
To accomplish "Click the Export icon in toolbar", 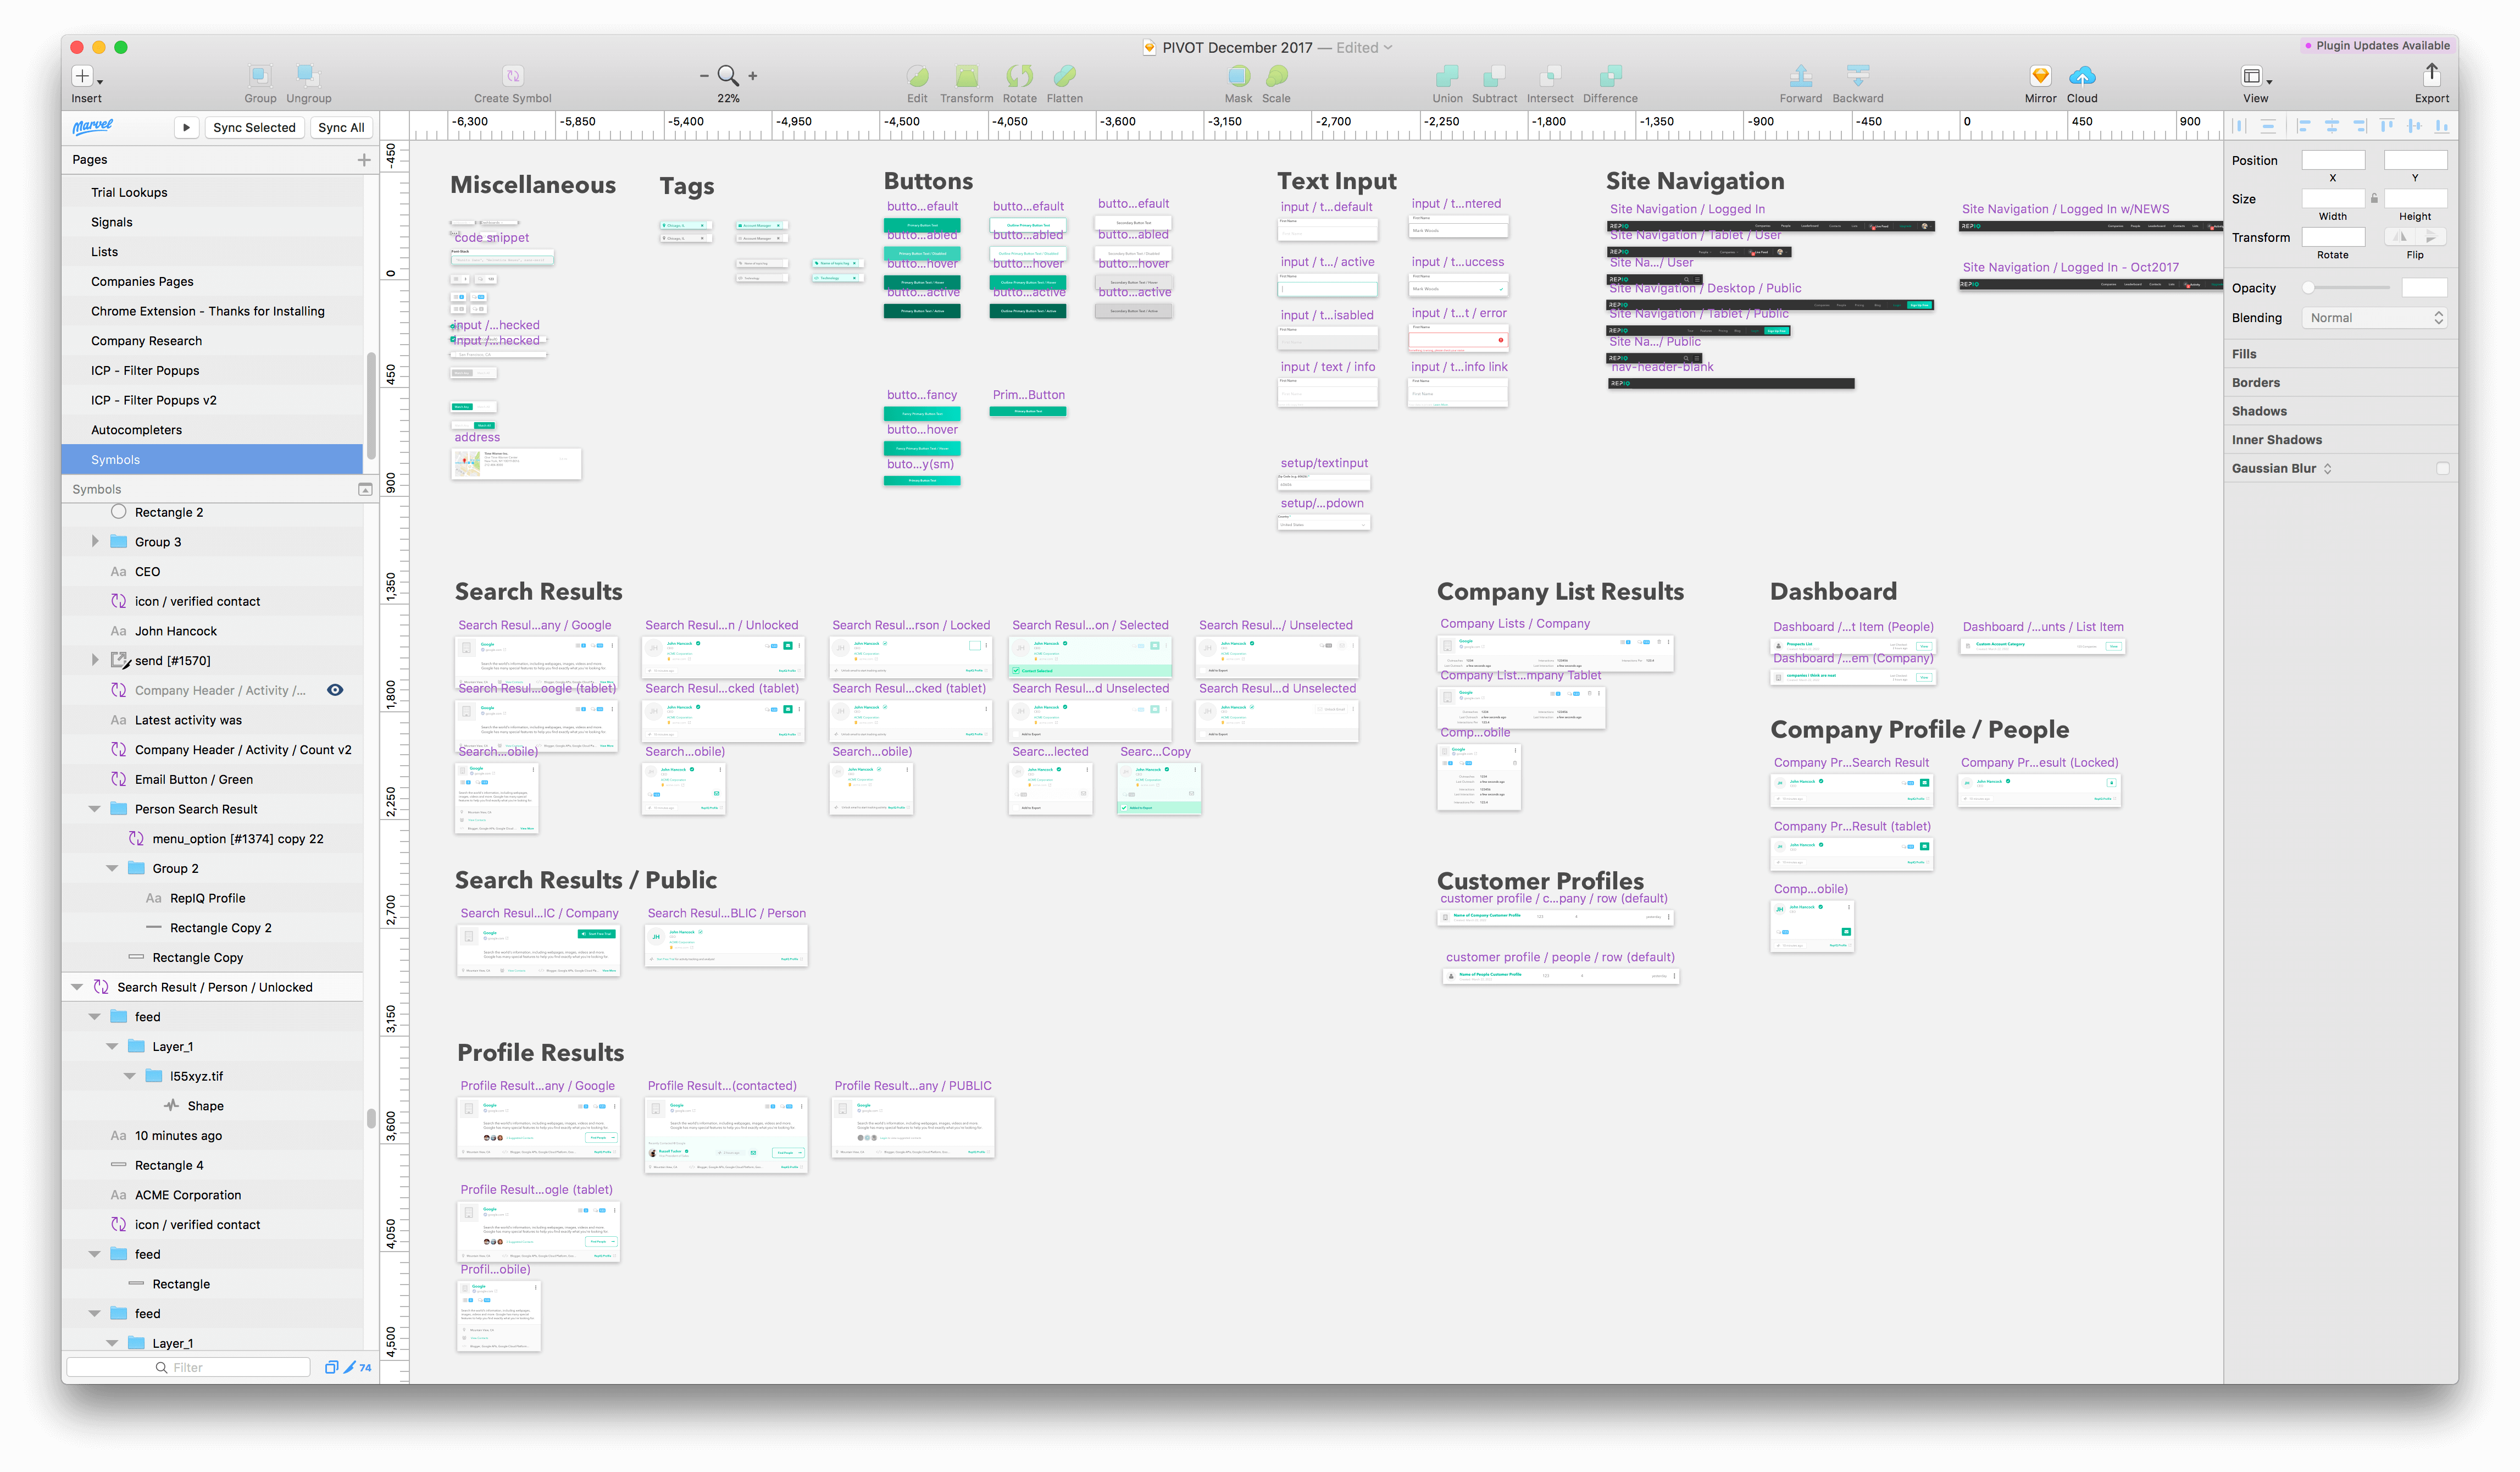I will [2431, 76].
